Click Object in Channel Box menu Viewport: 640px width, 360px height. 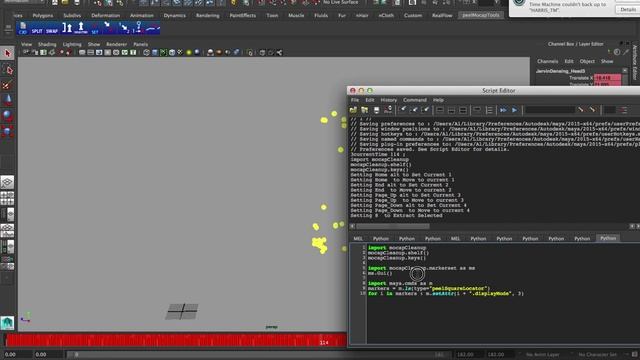(587, 61)
